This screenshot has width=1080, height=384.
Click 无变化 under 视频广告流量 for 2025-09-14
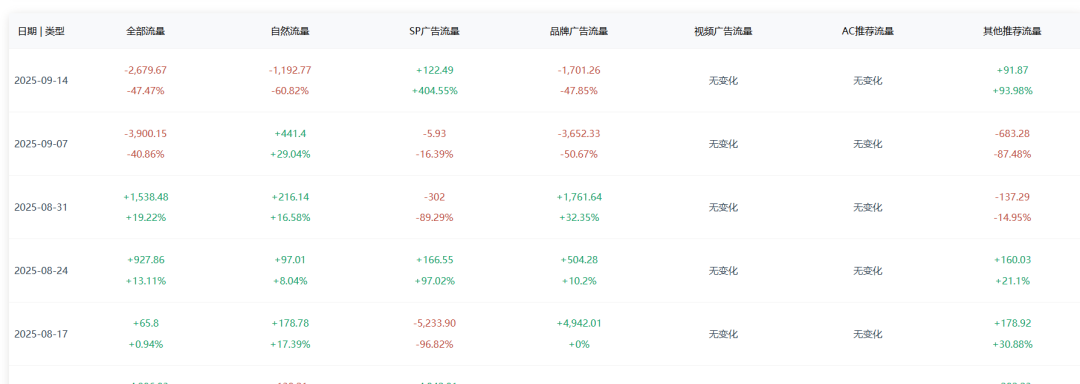coord(723,81)
